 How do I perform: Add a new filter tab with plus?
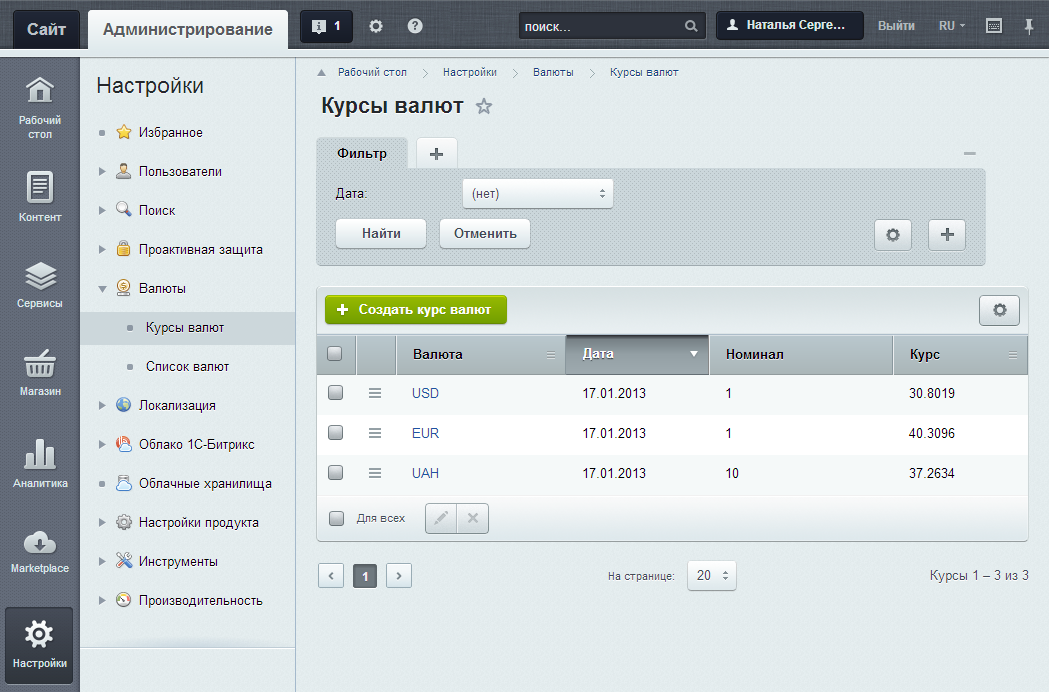pos(436,153)
